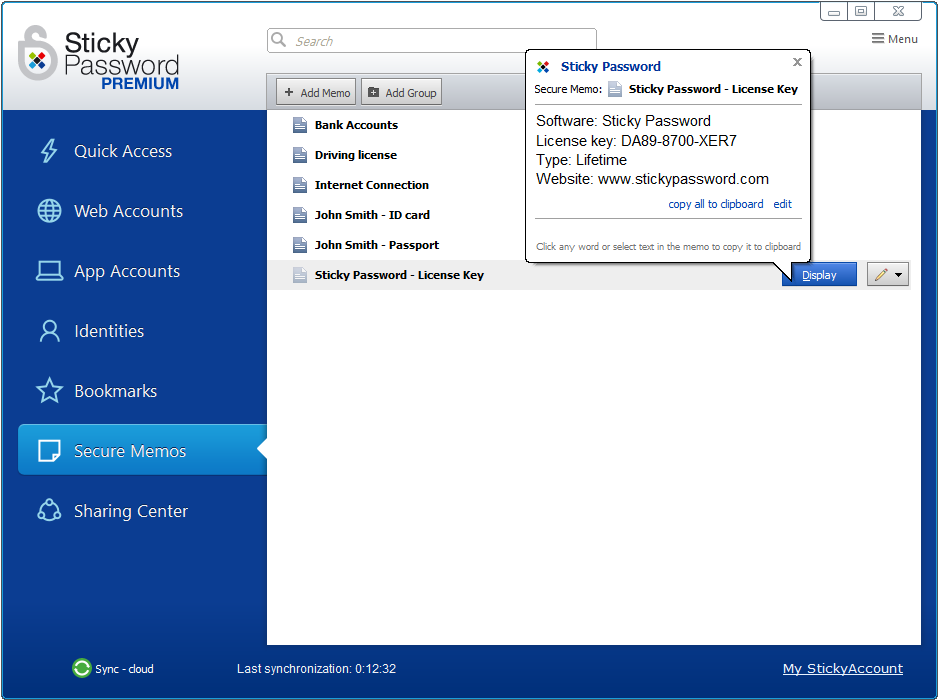Switch to Bookmarks section
Screen dimensions: 938x700
coord(115,391)
